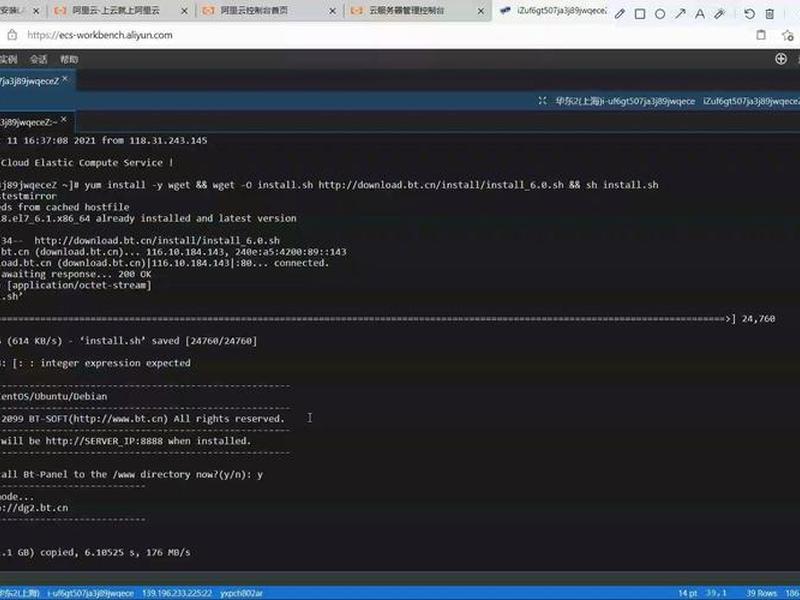Click the http://www.bt.cn link text in terminal
The height and width of the screenshot is (600, 800).
click(x=119, y=419)
